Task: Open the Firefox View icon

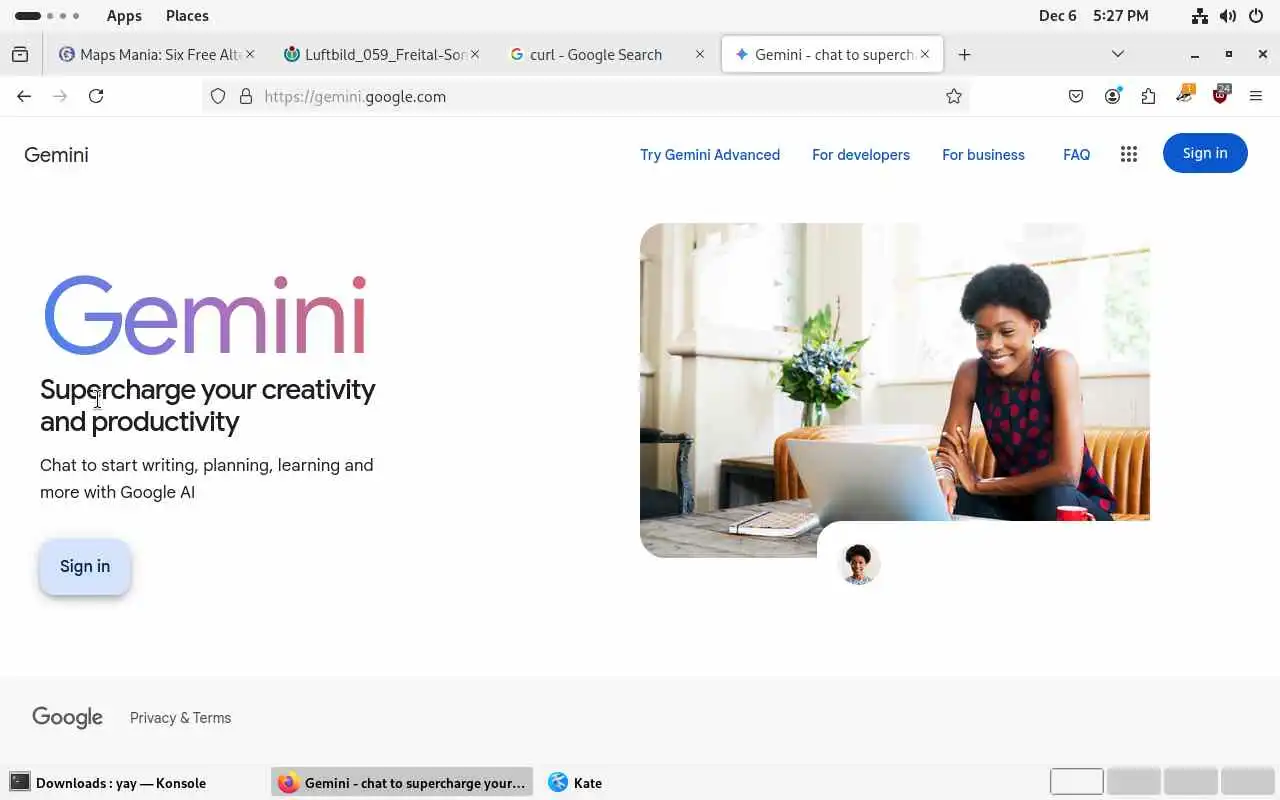Action: click(20, 54)
